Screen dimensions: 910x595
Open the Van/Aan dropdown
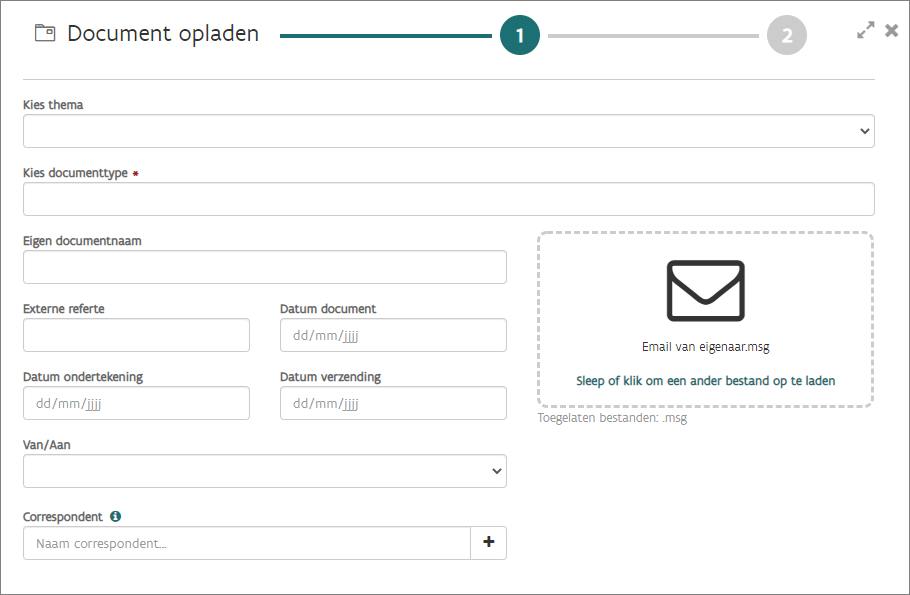(x=264, y=471)
